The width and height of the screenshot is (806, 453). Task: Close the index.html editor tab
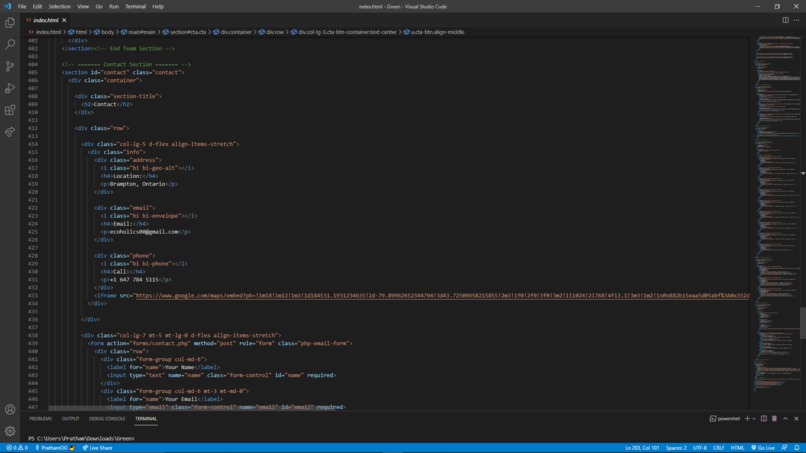coord(64,20)
